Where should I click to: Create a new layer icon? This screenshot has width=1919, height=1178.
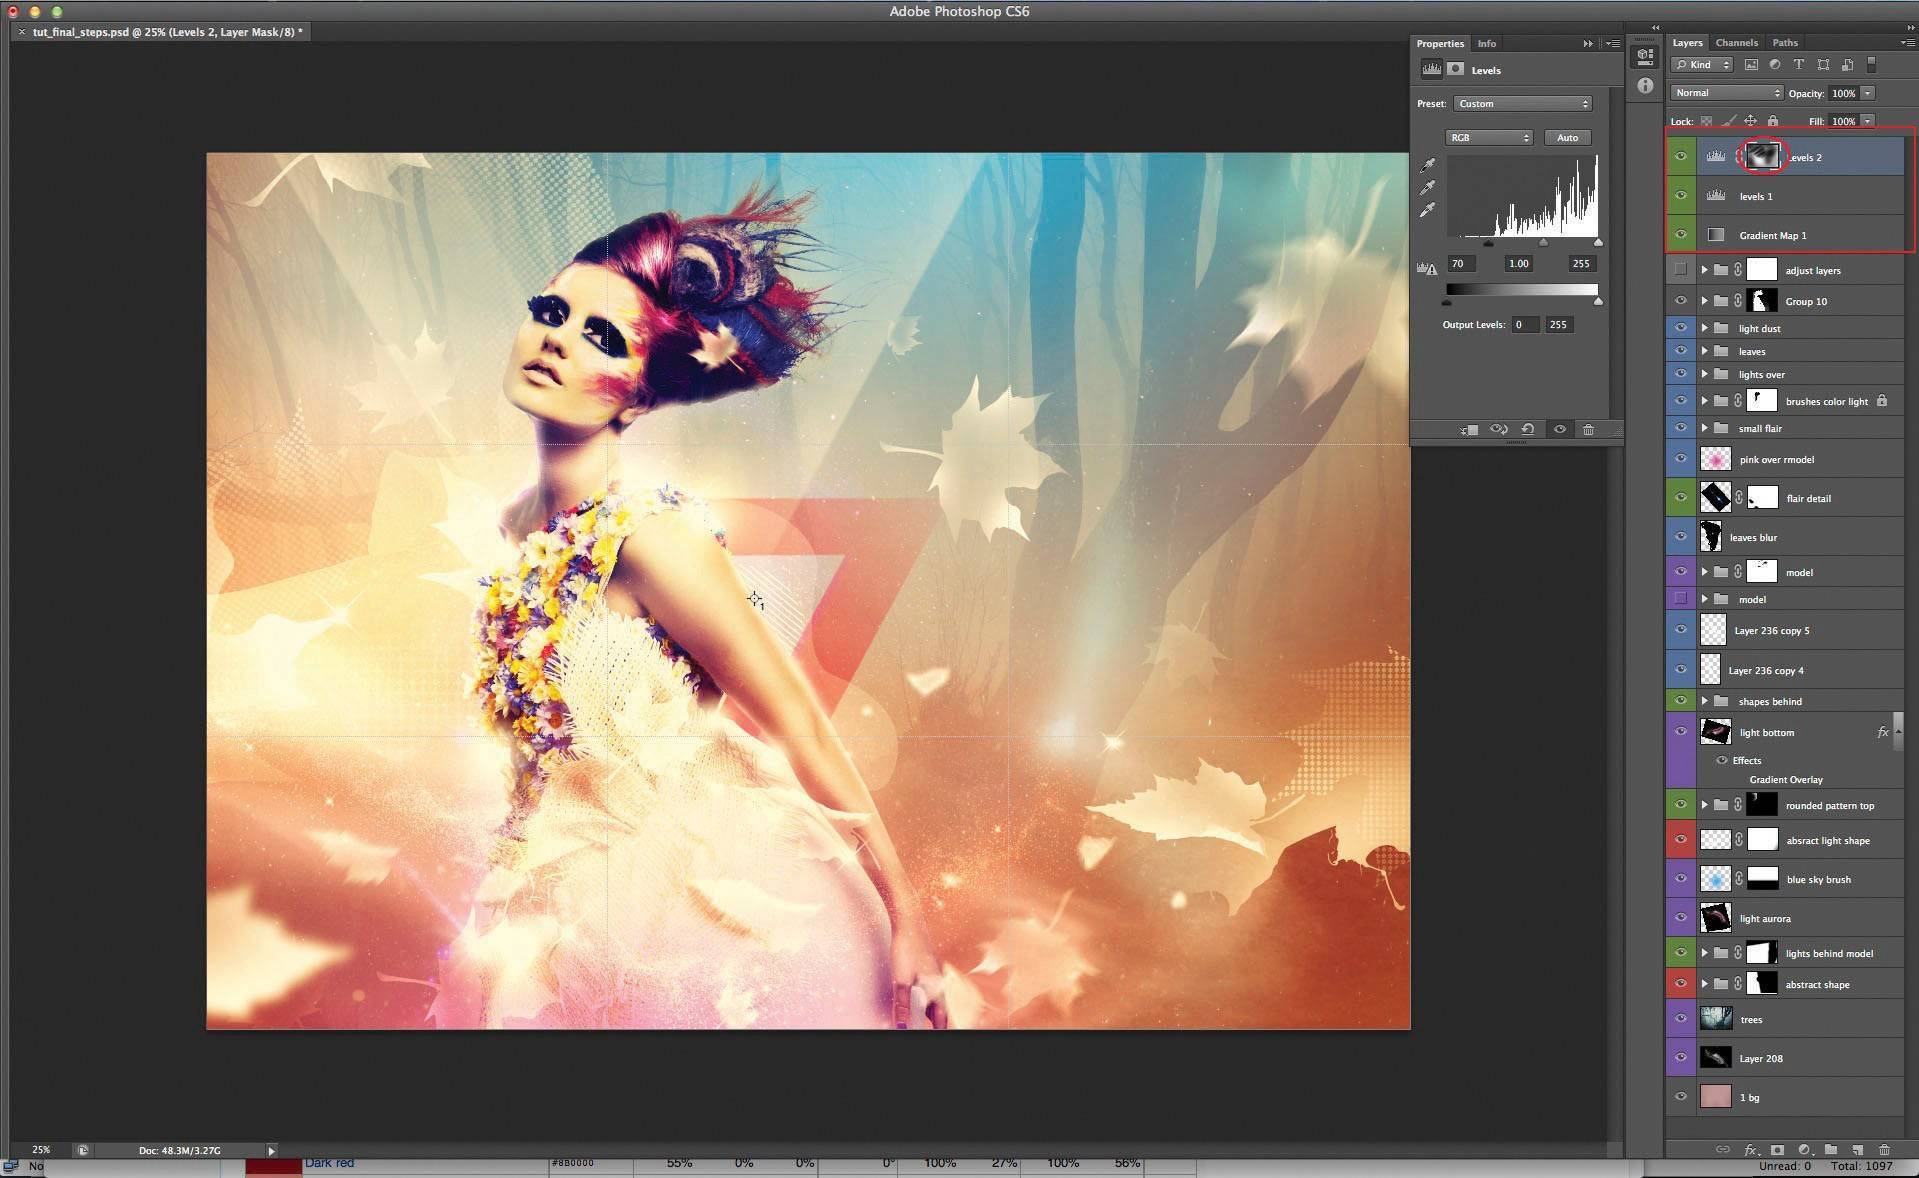pos(1857,1150)
